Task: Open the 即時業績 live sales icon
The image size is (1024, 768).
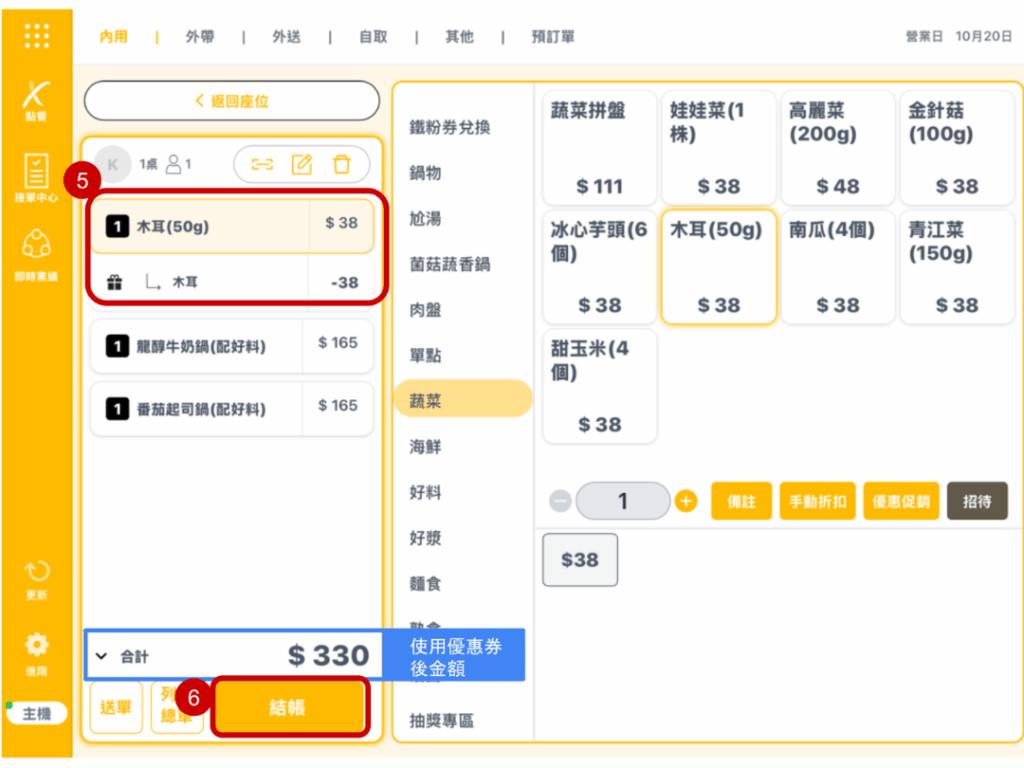Action: click(x=36, y=254)
